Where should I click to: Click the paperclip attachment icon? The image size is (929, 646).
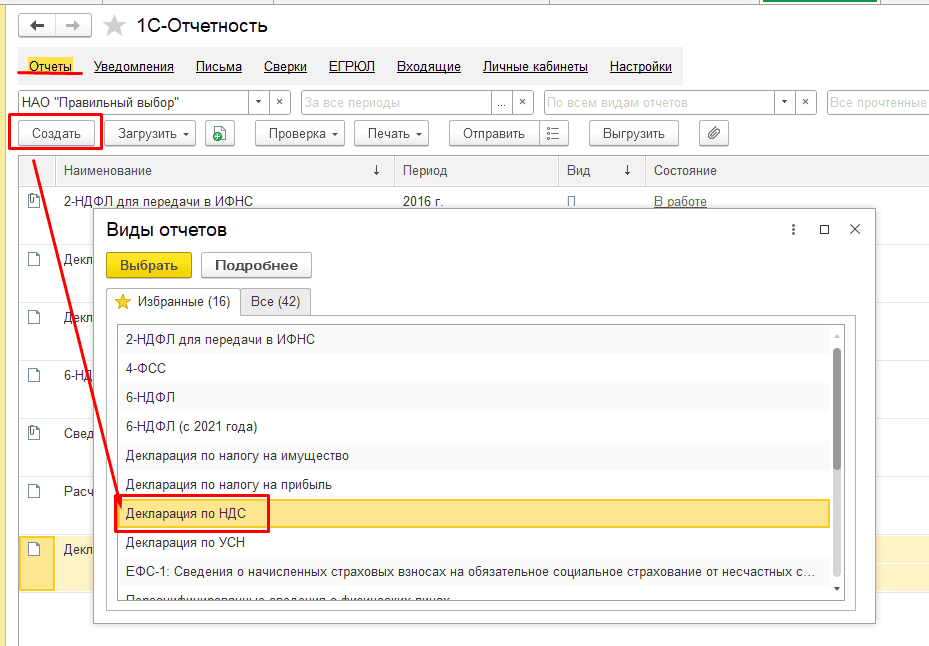[x=713, y=133]
